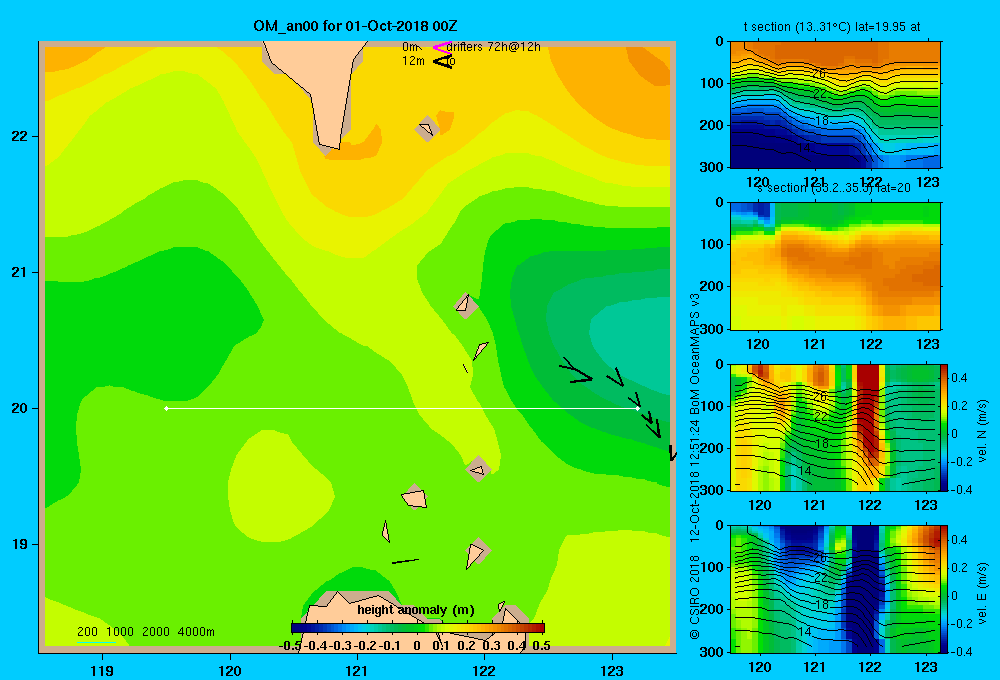Click the temperature section panel

tap(835, 105)
